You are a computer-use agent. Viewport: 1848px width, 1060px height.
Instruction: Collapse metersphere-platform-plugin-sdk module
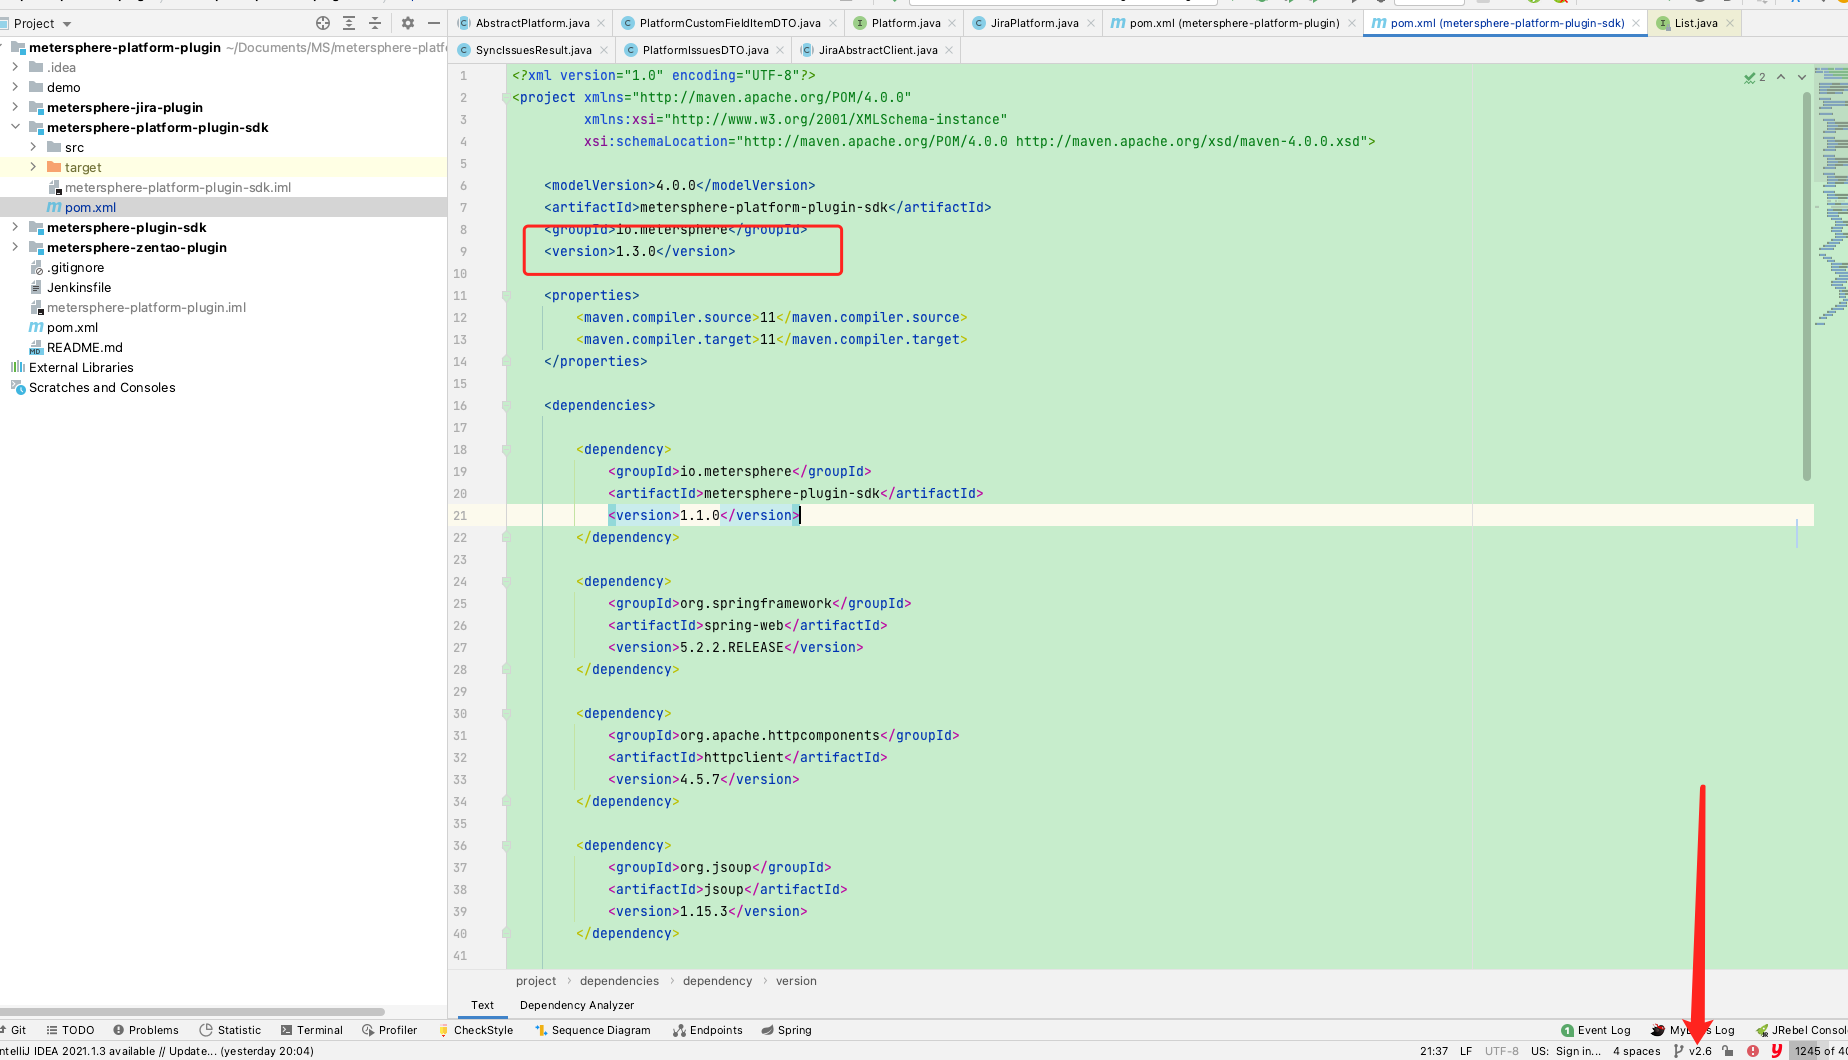pos(15,127)
